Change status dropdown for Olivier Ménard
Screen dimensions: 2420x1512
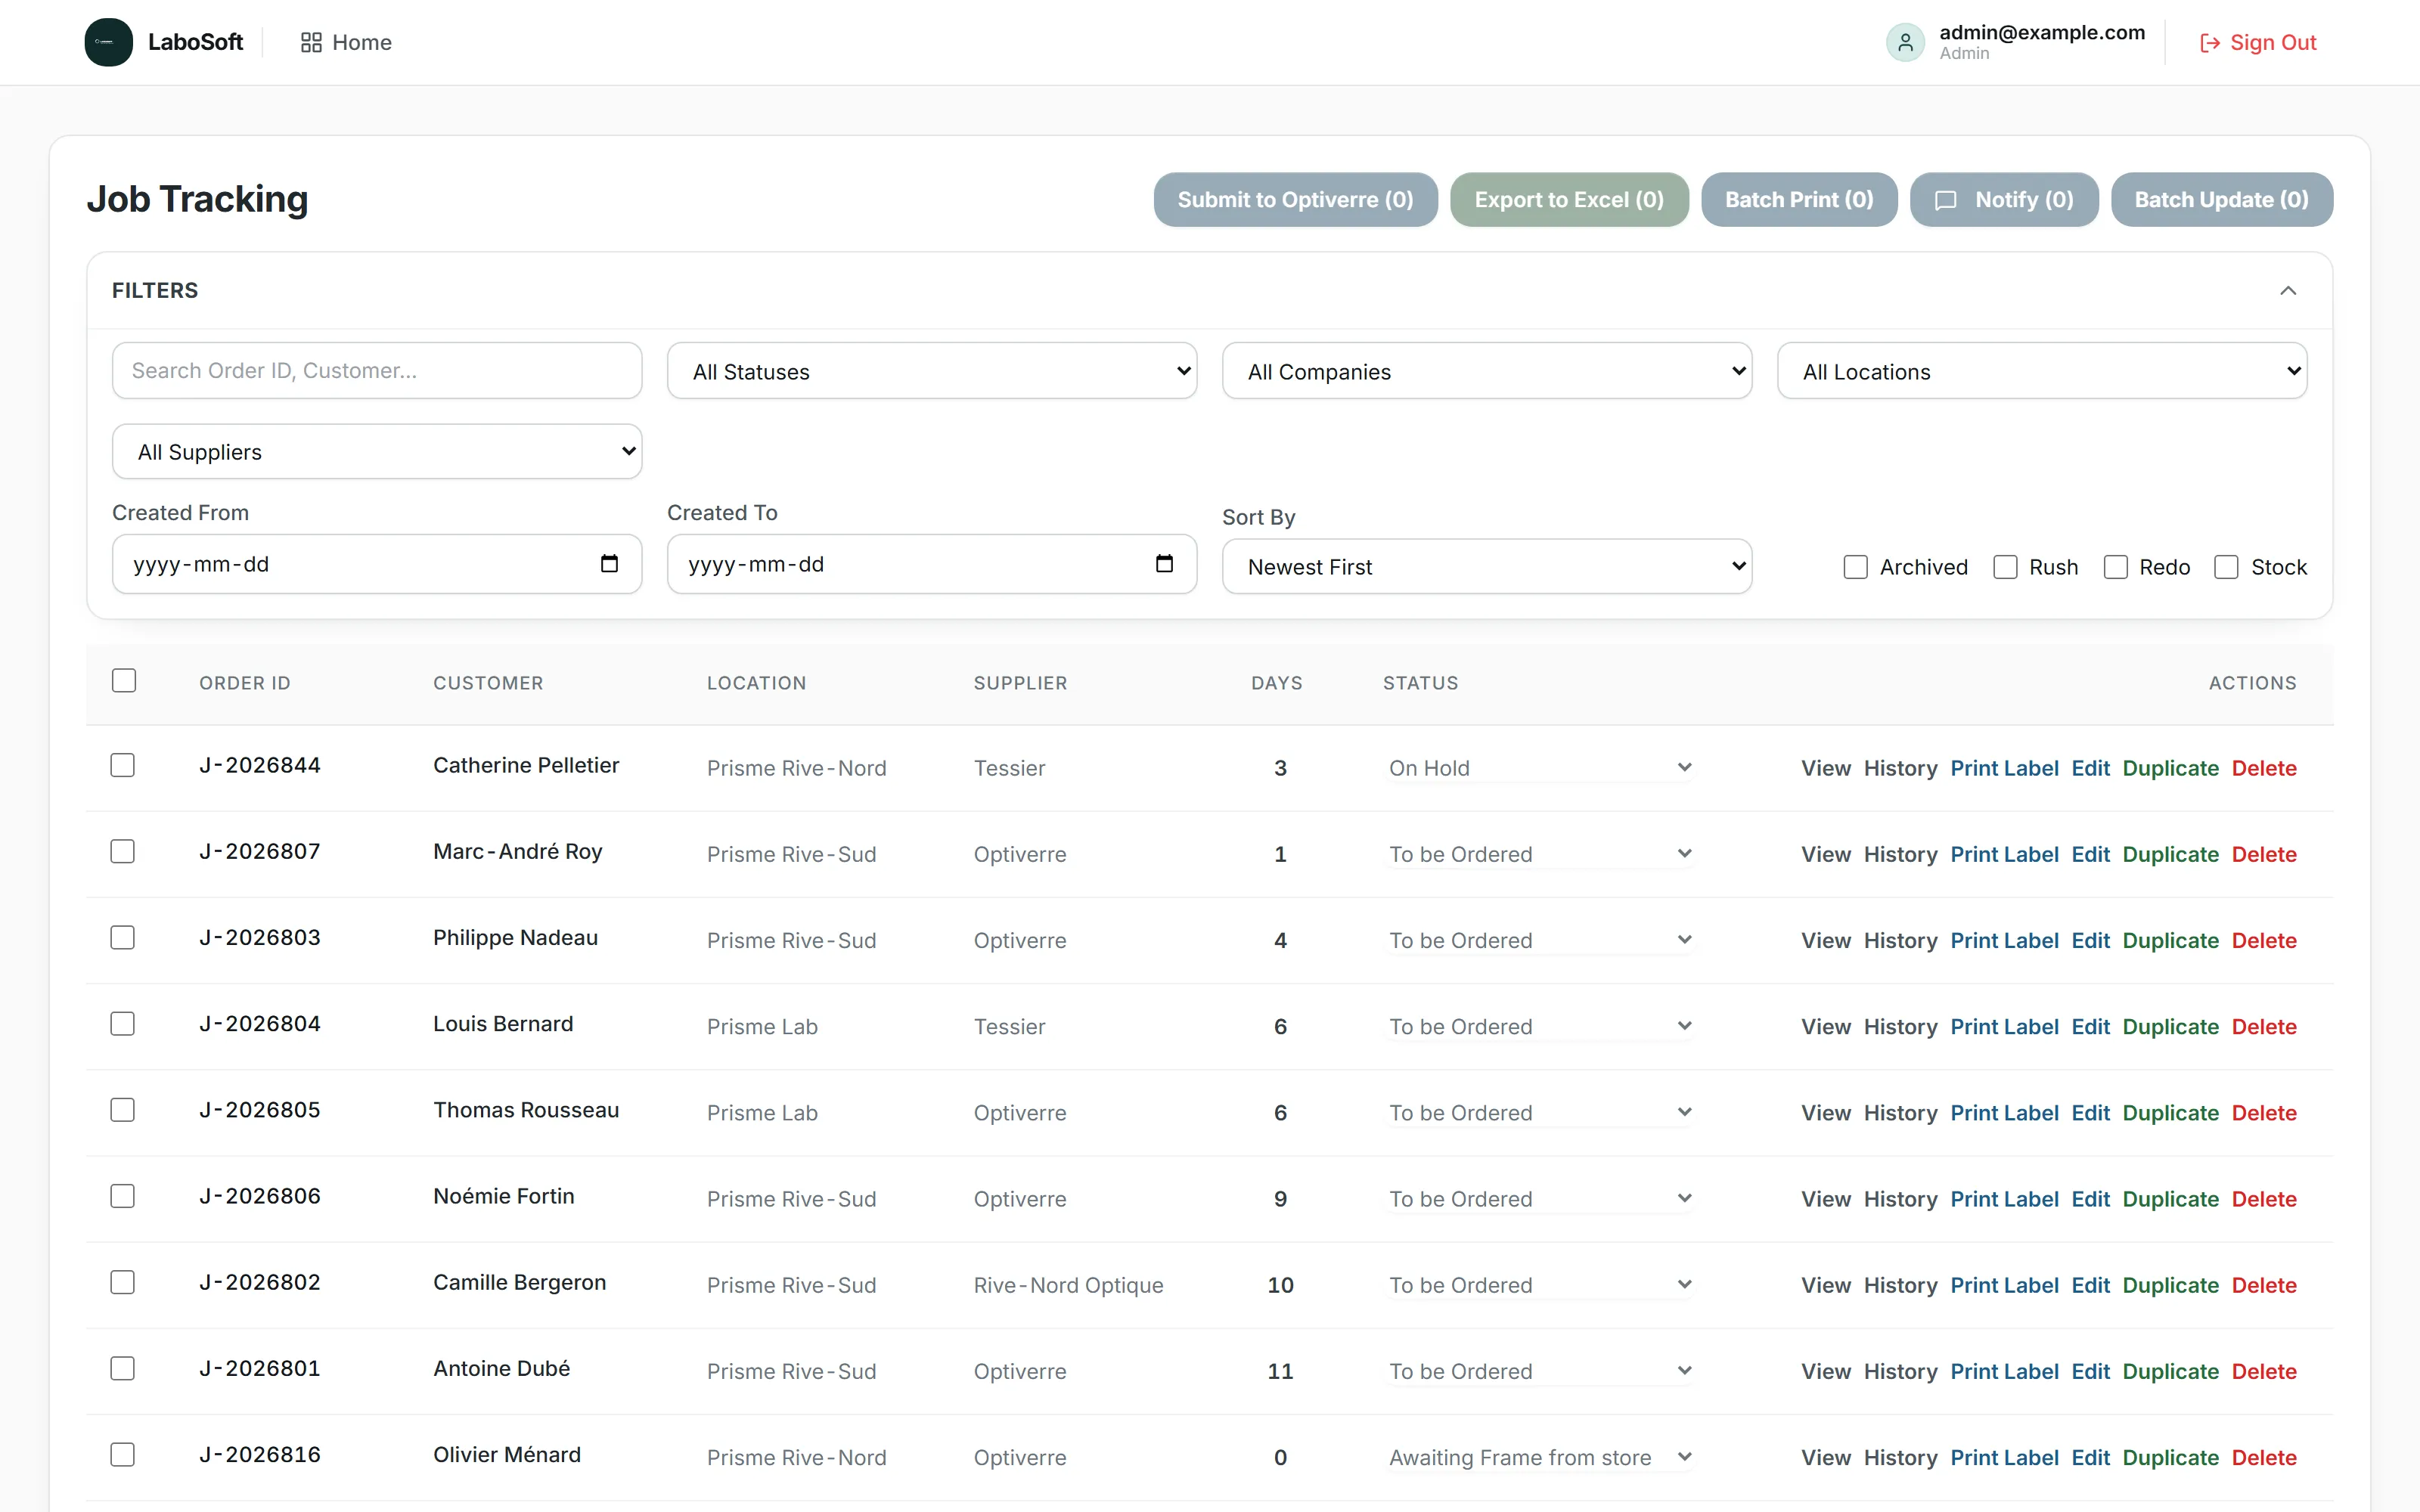(1541, 1457)
